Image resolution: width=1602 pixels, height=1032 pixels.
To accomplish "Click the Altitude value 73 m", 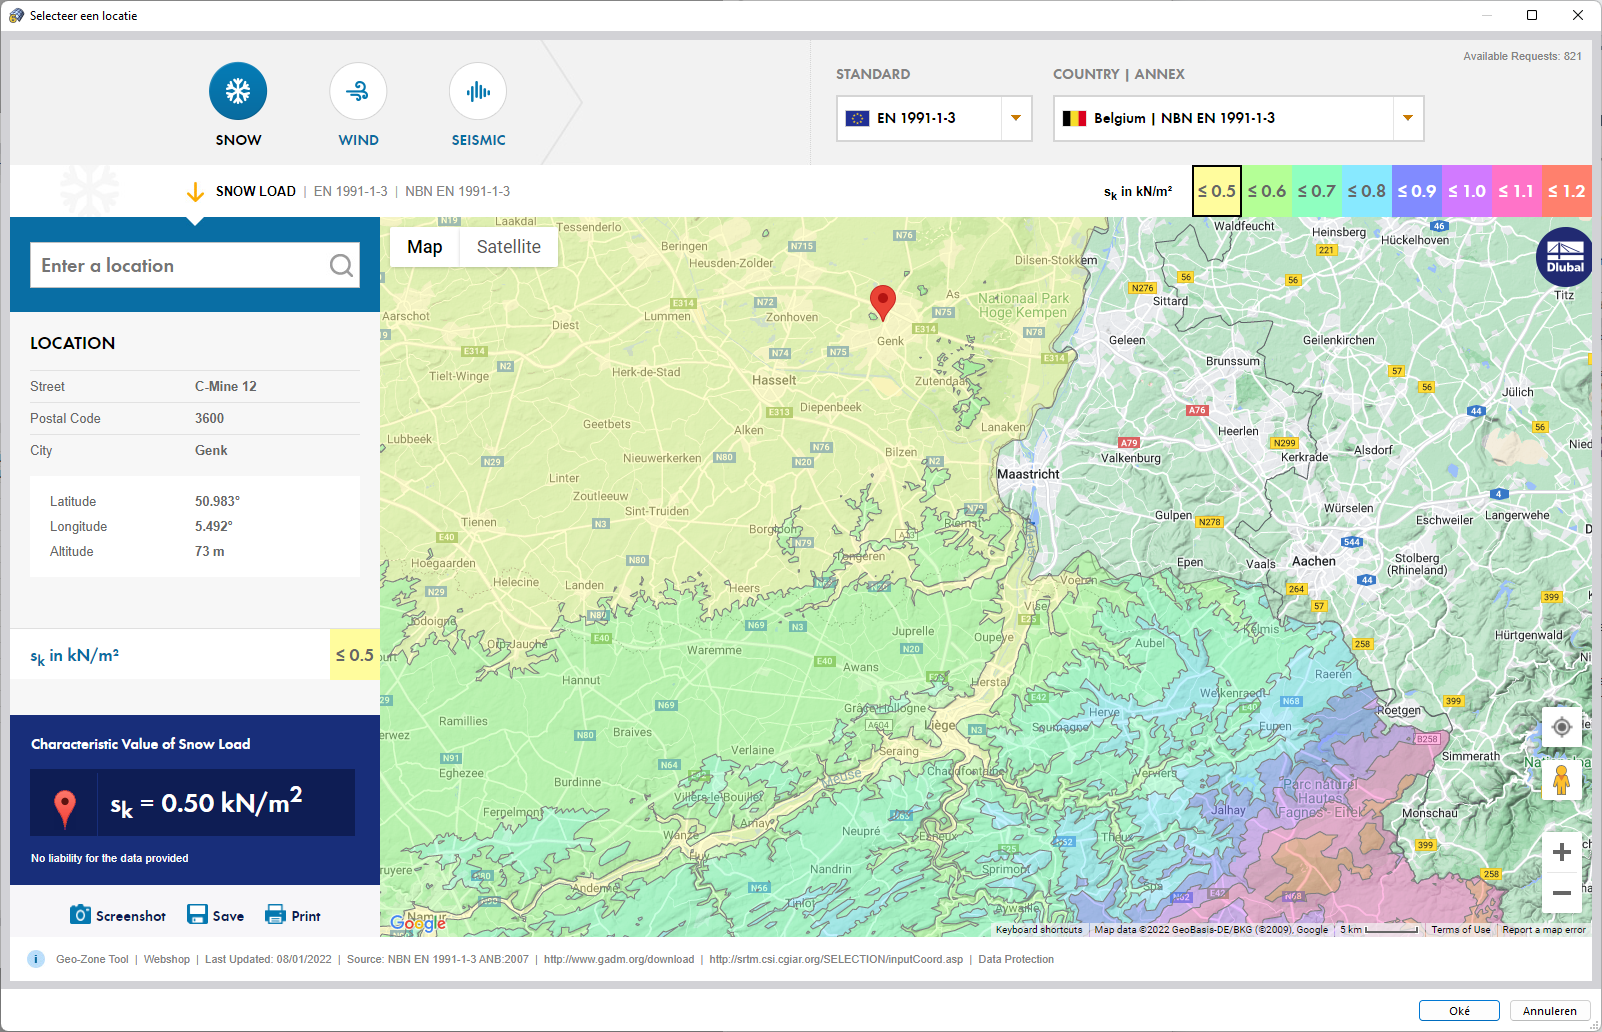I will [209, 551].
